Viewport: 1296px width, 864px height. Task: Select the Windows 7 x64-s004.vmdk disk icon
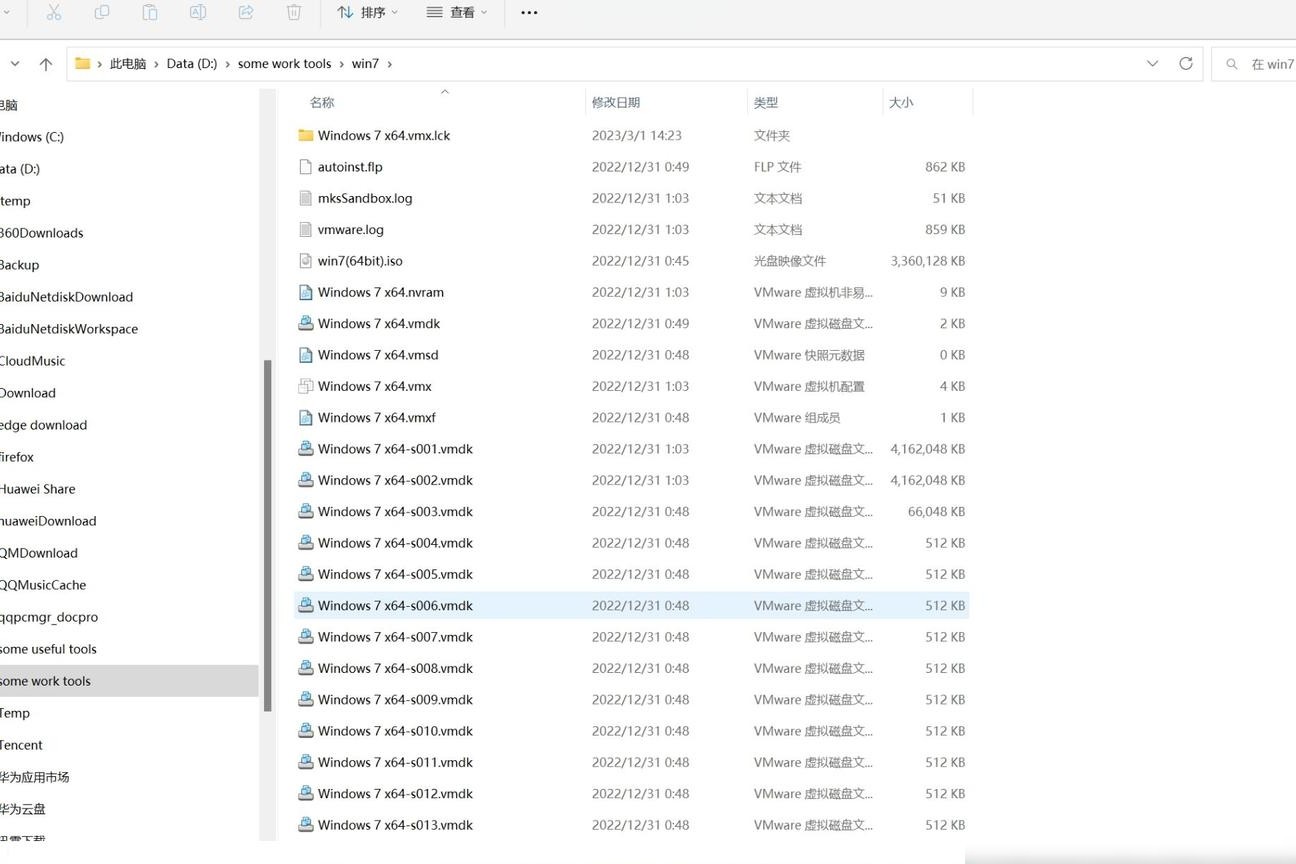coord(306,542)
